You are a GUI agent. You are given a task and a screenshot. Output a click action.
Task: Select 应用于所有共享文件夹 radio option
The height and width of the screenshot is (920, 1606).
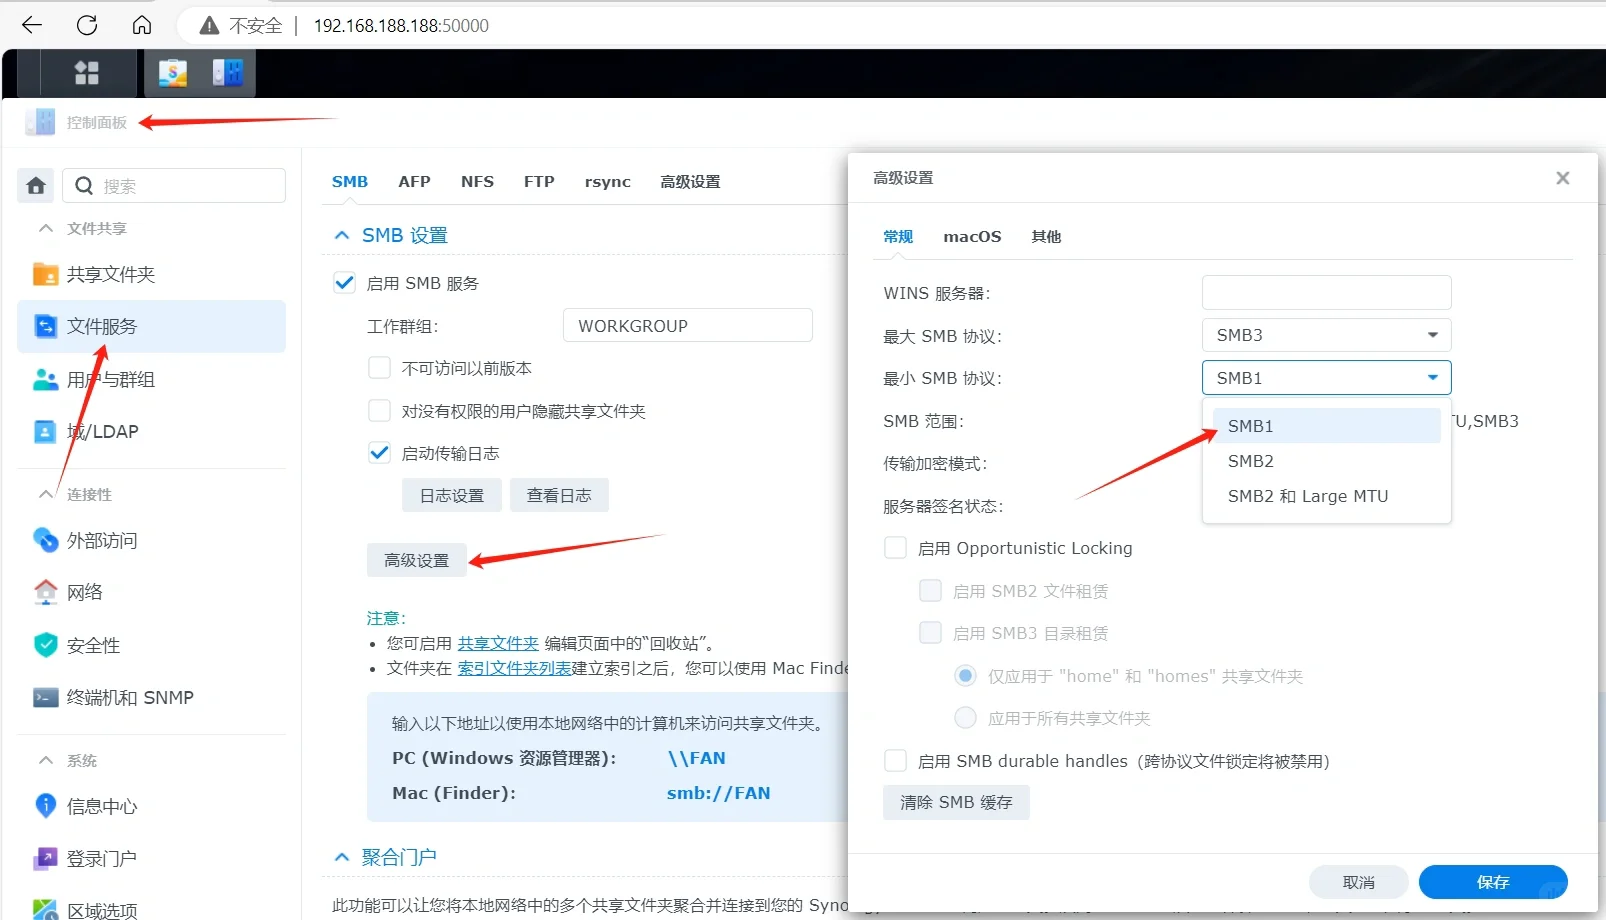coord(965,717)
